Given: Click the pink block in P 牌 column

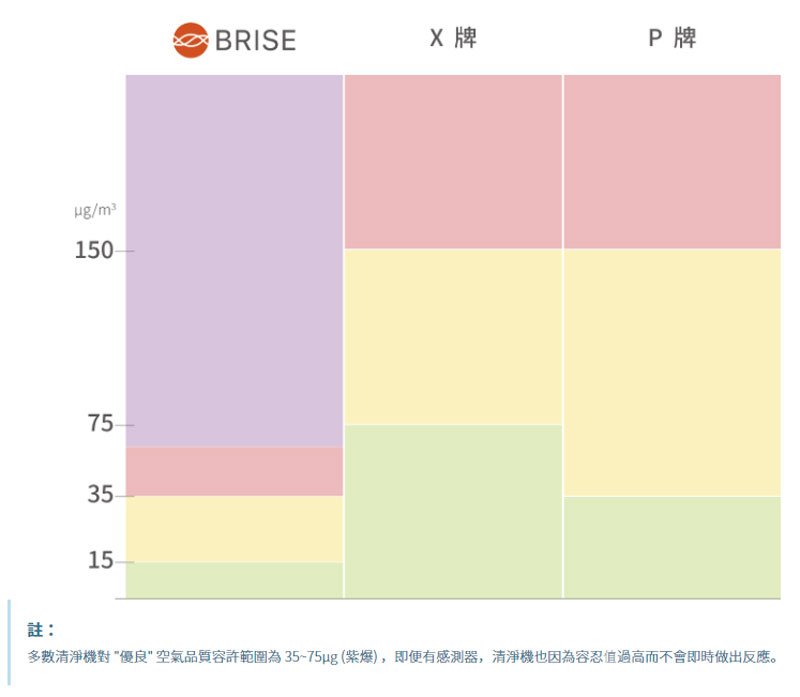Looking at the screenshot, I should coord(672,162).
